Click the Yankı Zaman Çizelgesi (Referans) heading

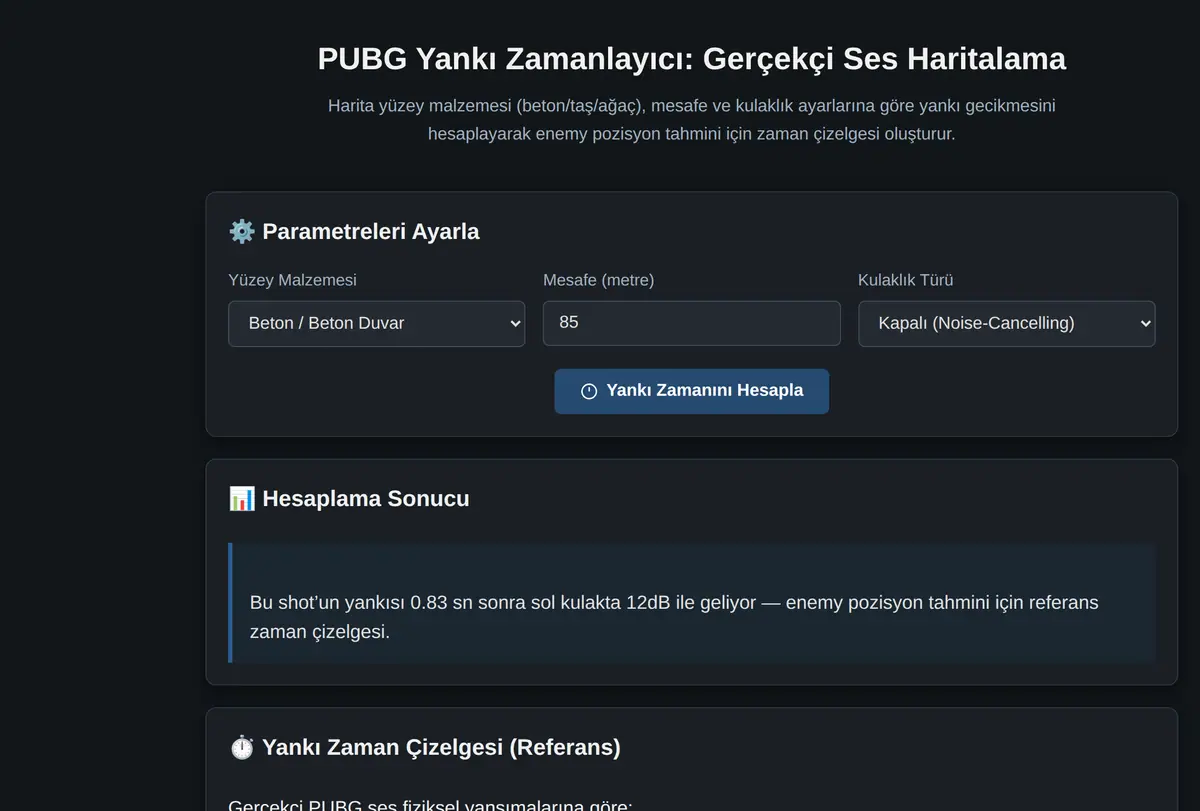coord(441,748)
